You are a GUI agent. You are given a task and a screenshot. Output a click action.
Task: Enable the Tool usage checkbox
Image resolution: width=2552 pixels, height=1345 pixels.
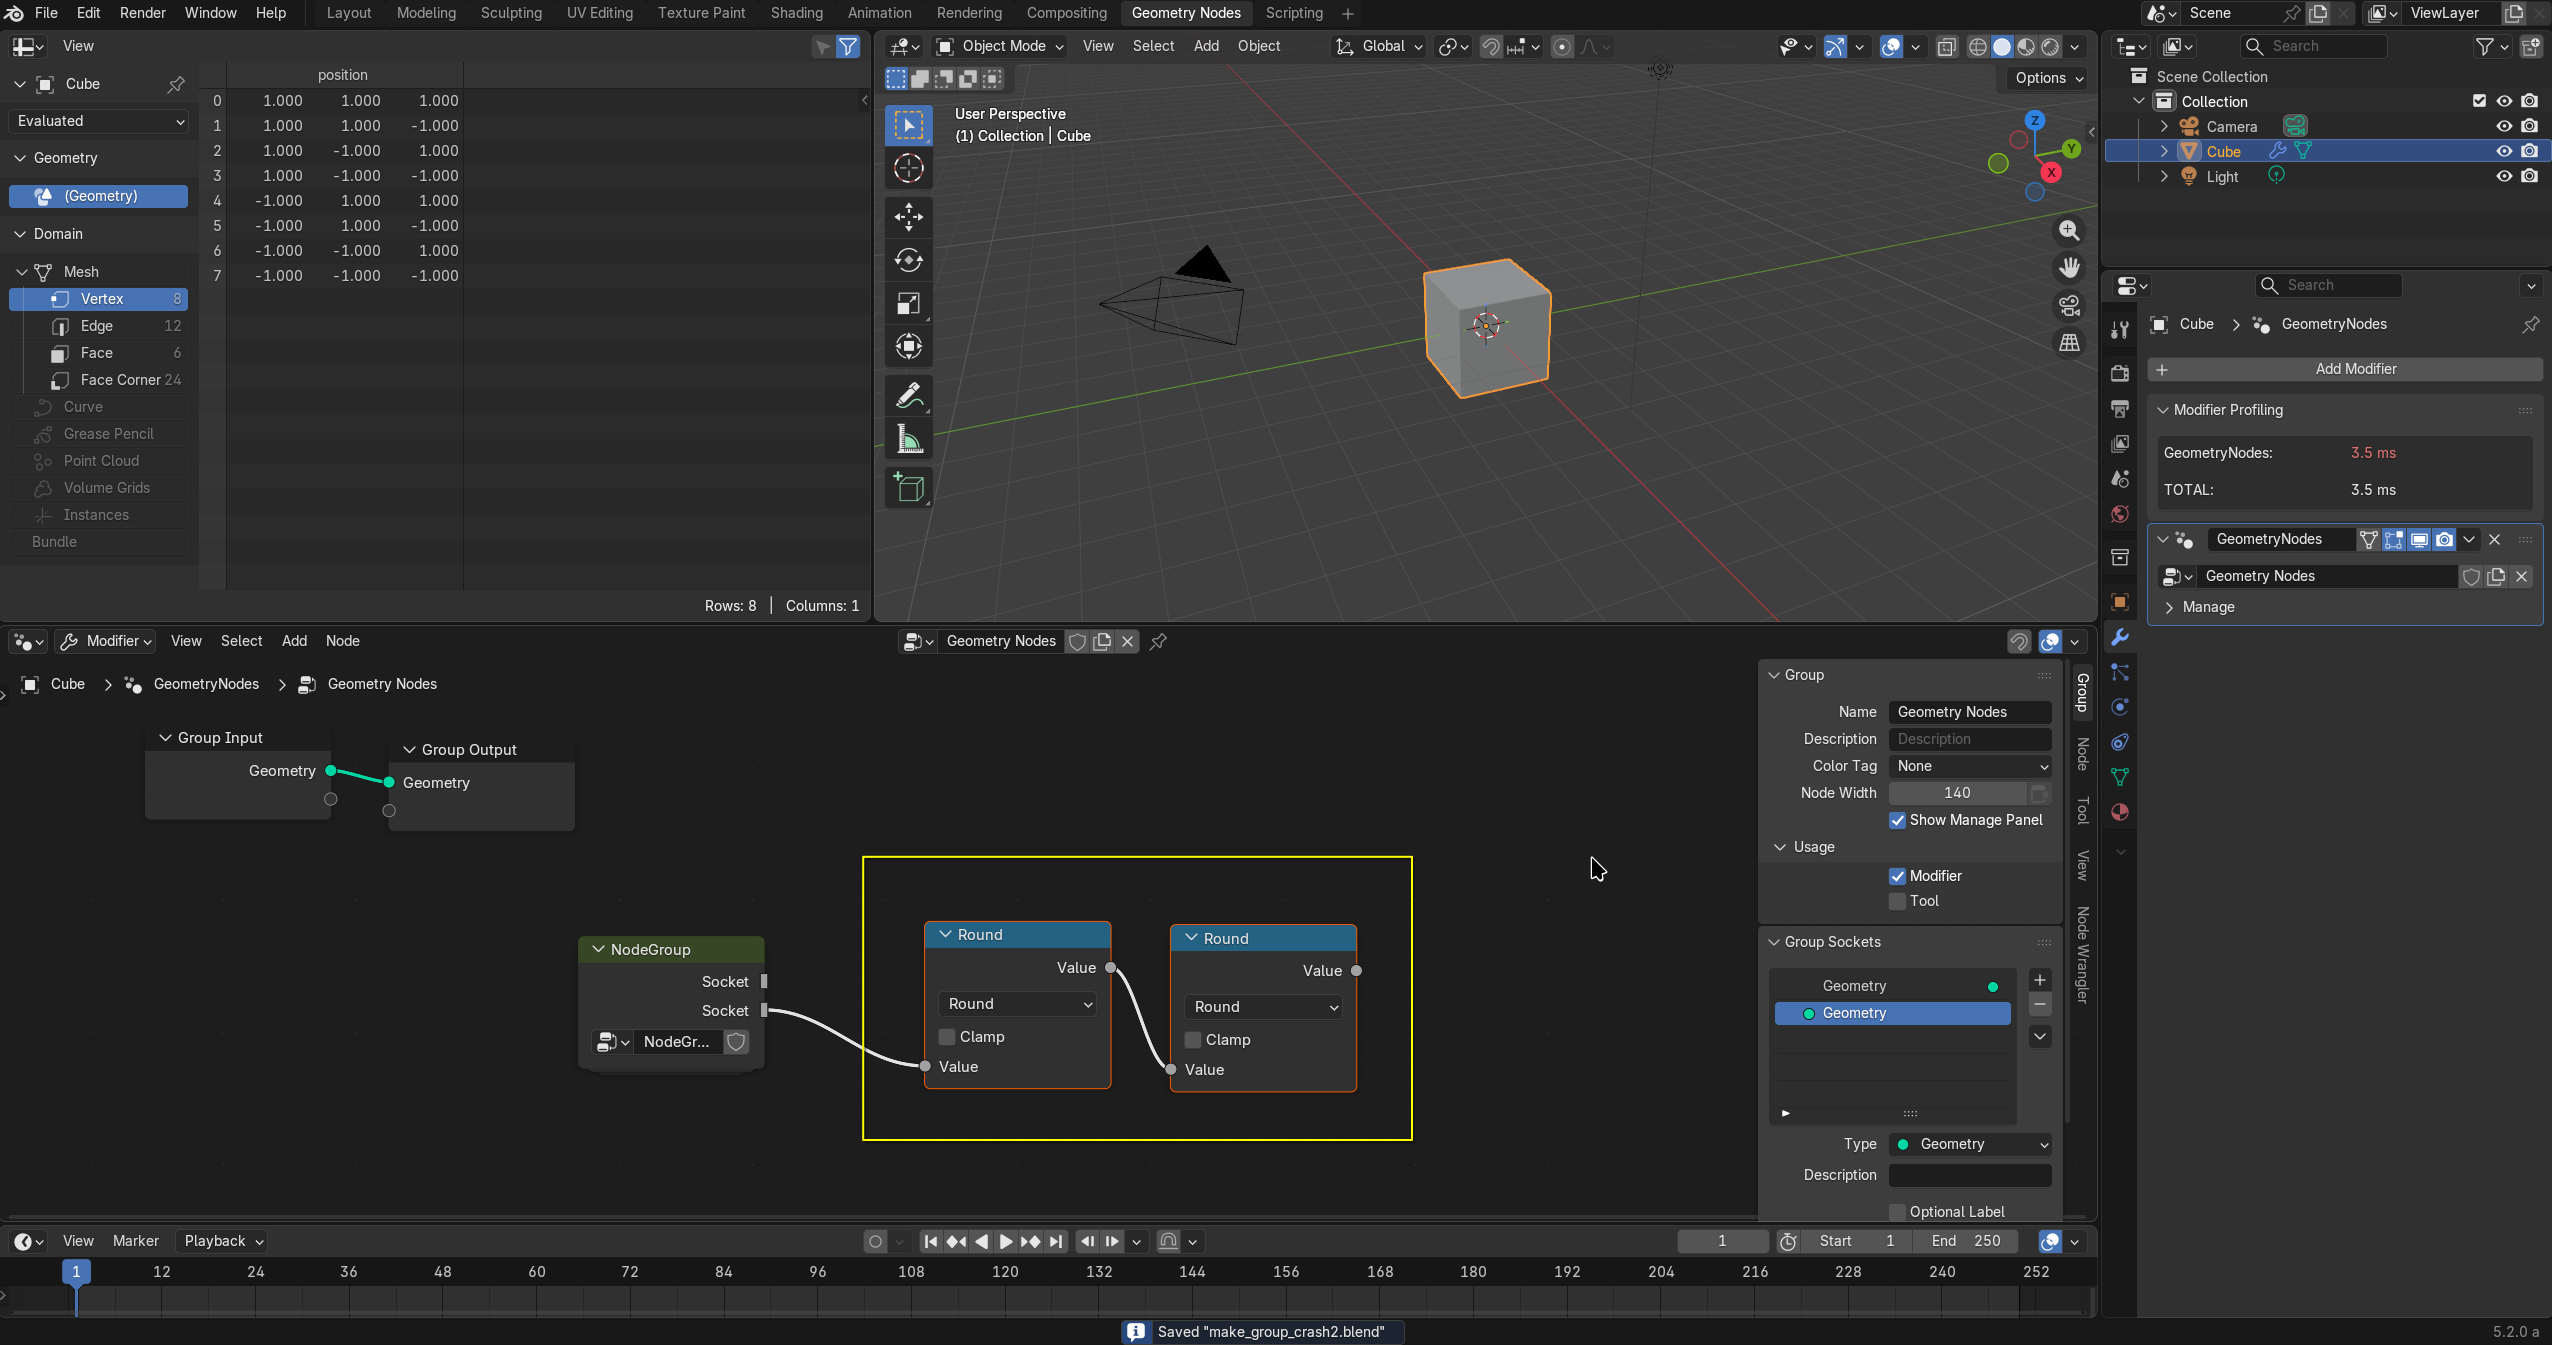(1897, 901)
